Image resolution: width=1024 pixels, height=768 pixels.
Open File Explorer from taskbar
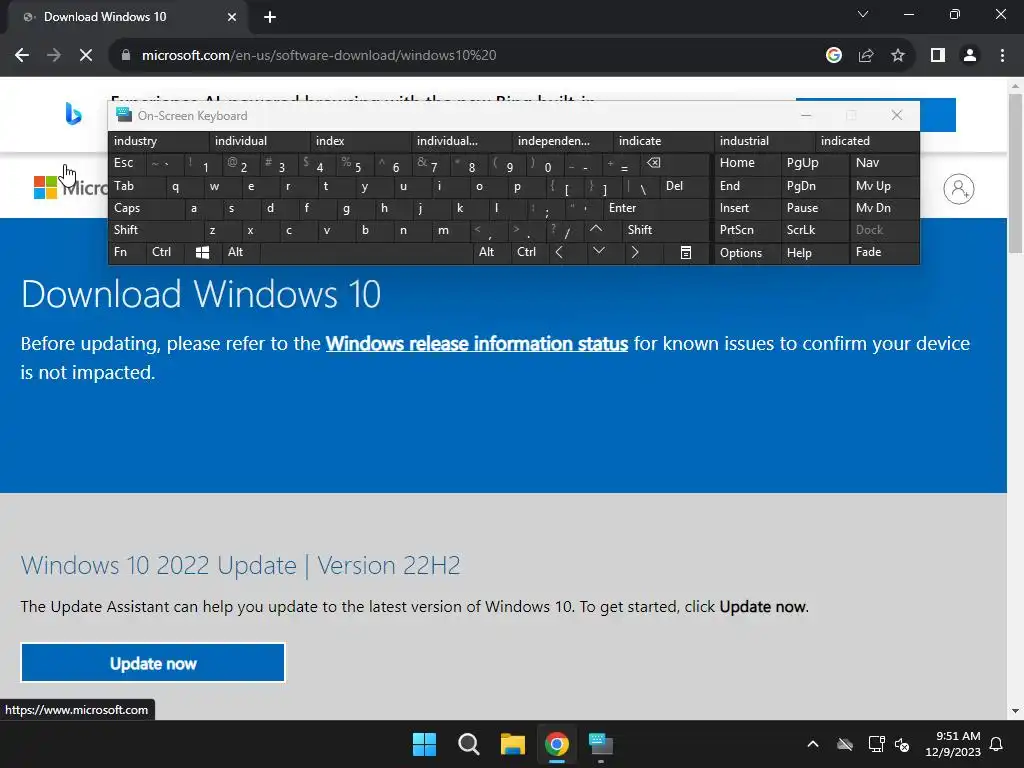pos(513,744)
